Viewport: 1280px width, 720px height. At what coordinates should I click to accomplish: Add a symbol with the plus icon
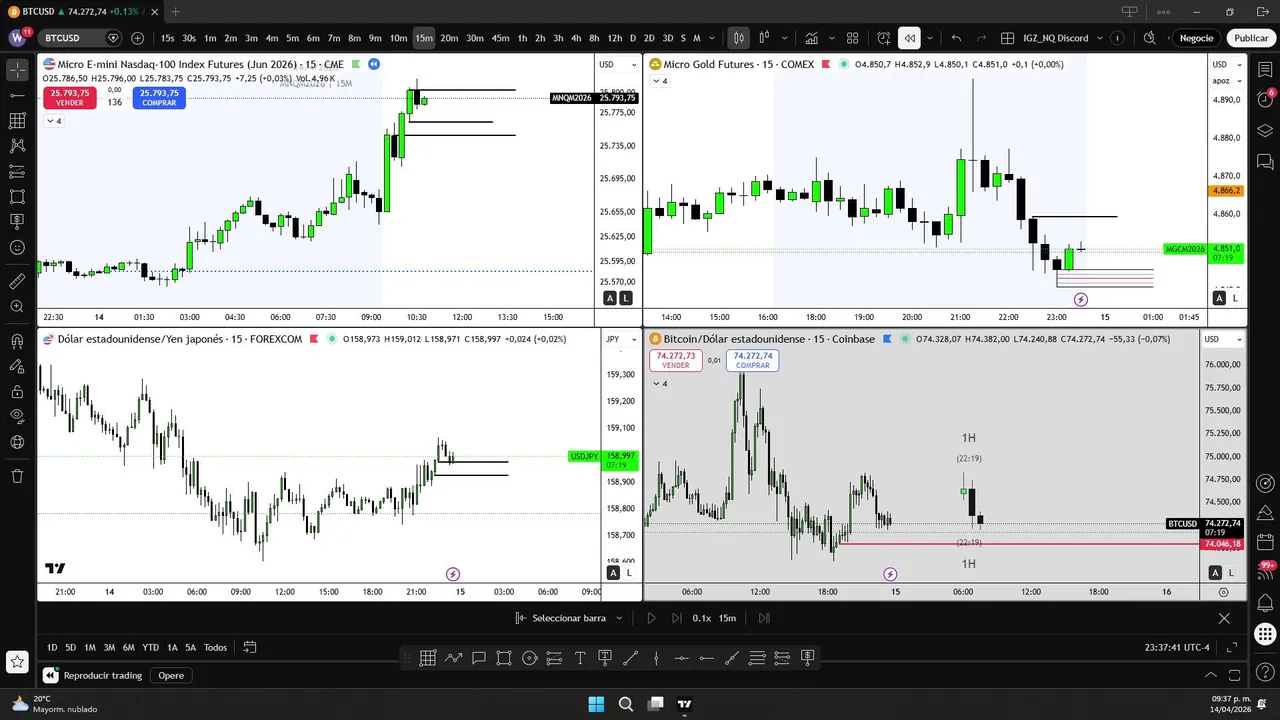click(137, 38)
